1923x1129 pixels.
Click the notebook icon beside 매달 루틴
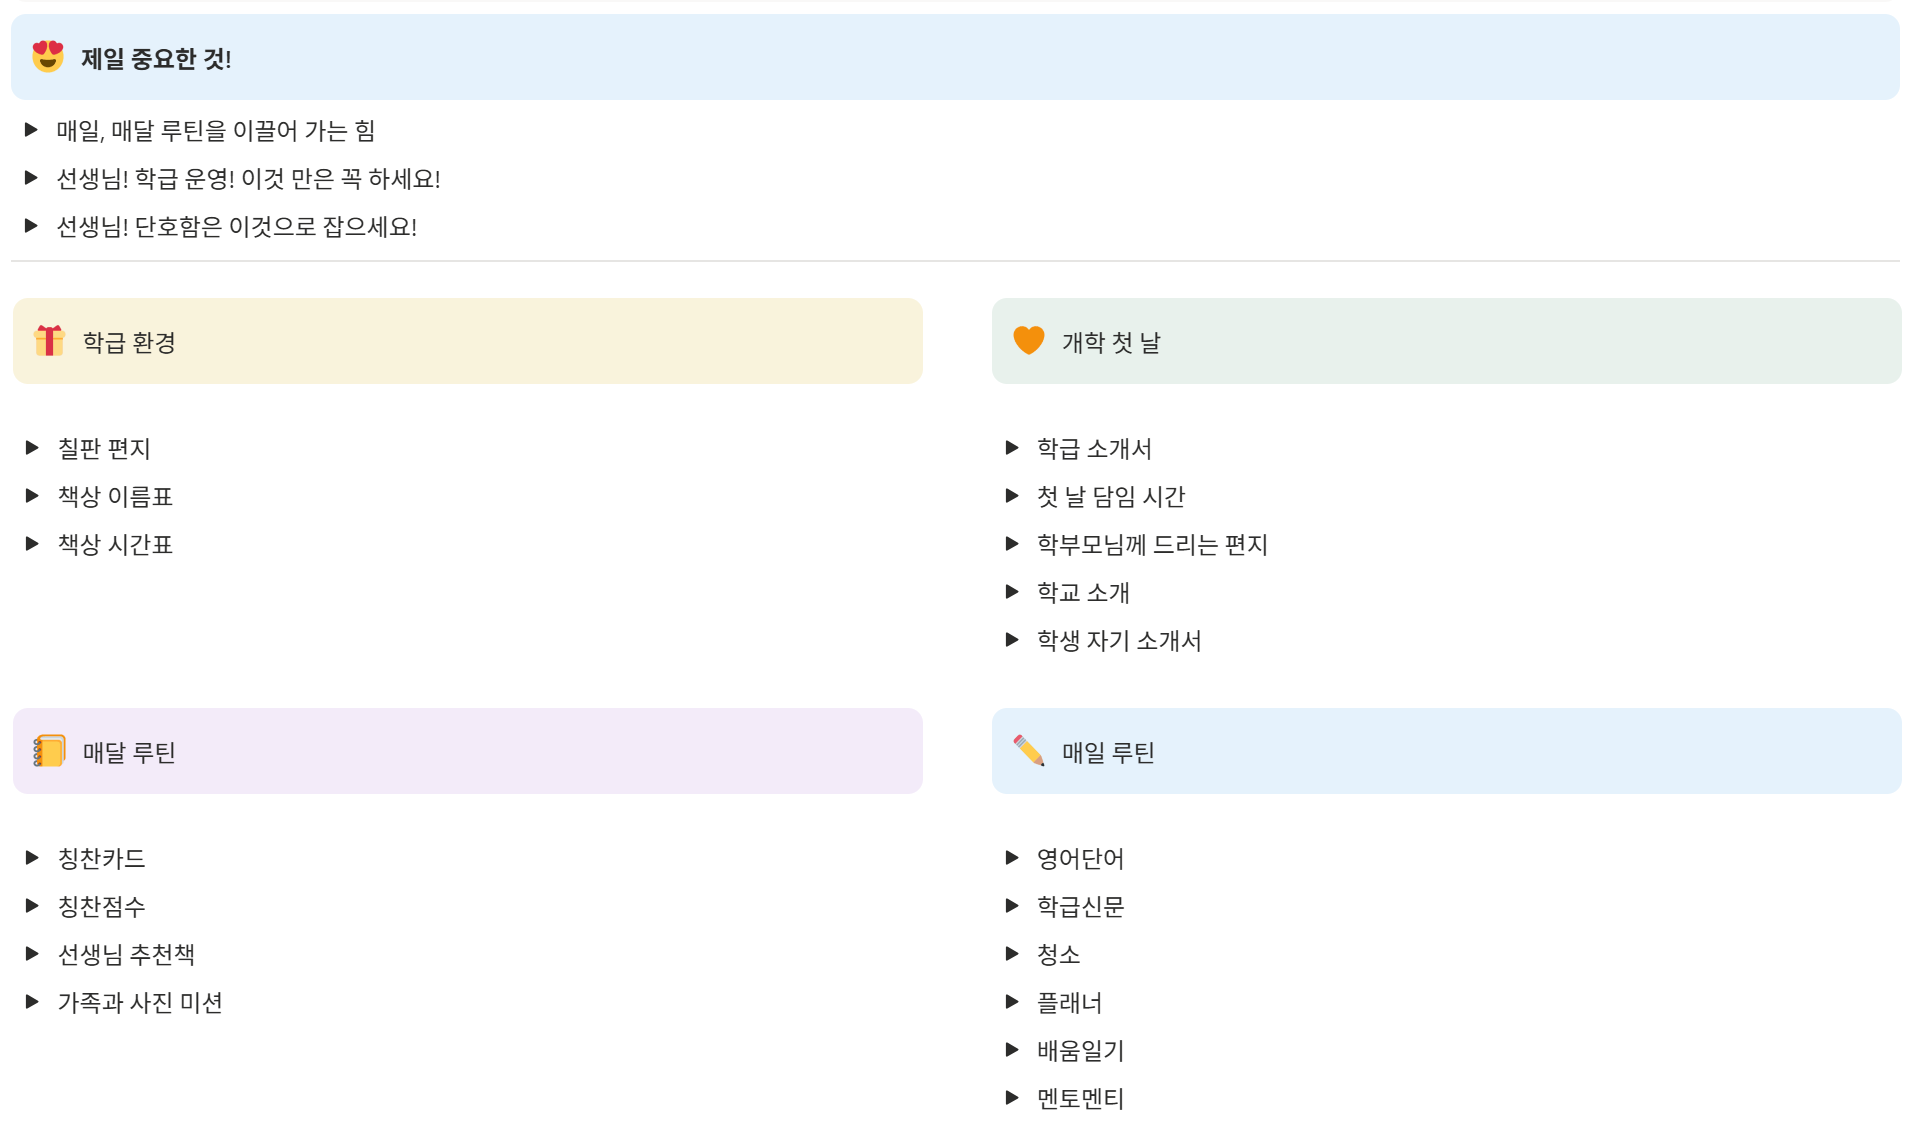point(49,751)
